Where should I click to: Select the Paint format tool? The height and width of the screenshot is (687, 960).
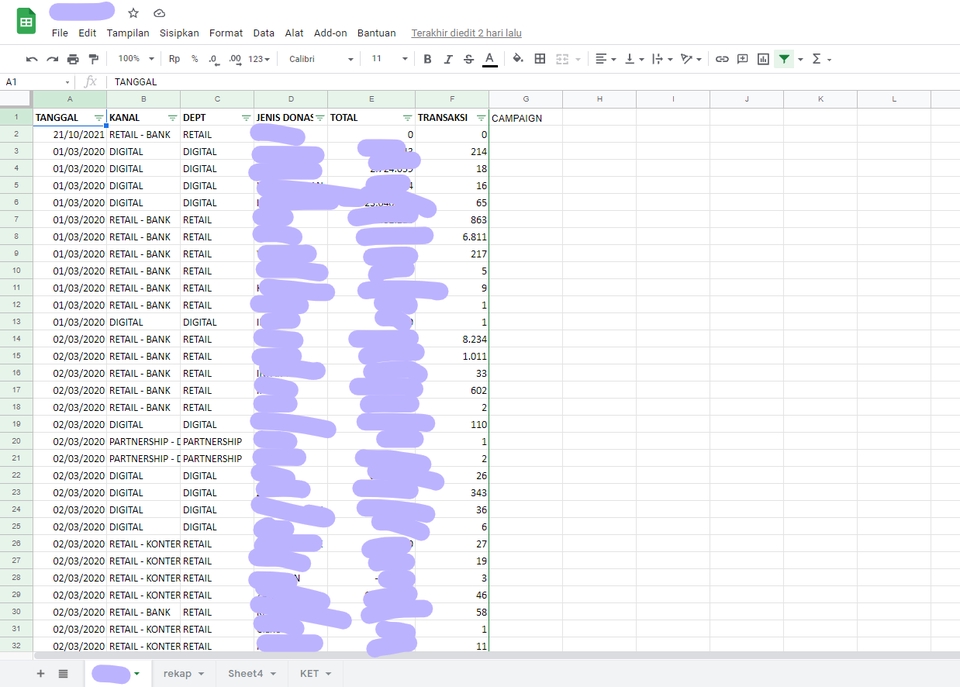point(93,59)
